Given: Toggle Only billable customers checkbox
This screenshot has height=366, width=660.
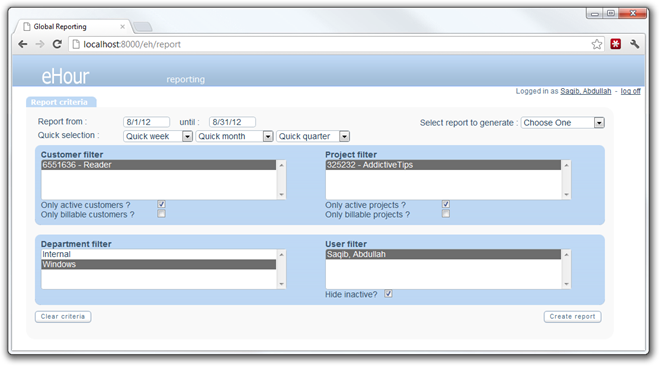Looking at the screenshot, I should tap(162, 214).
